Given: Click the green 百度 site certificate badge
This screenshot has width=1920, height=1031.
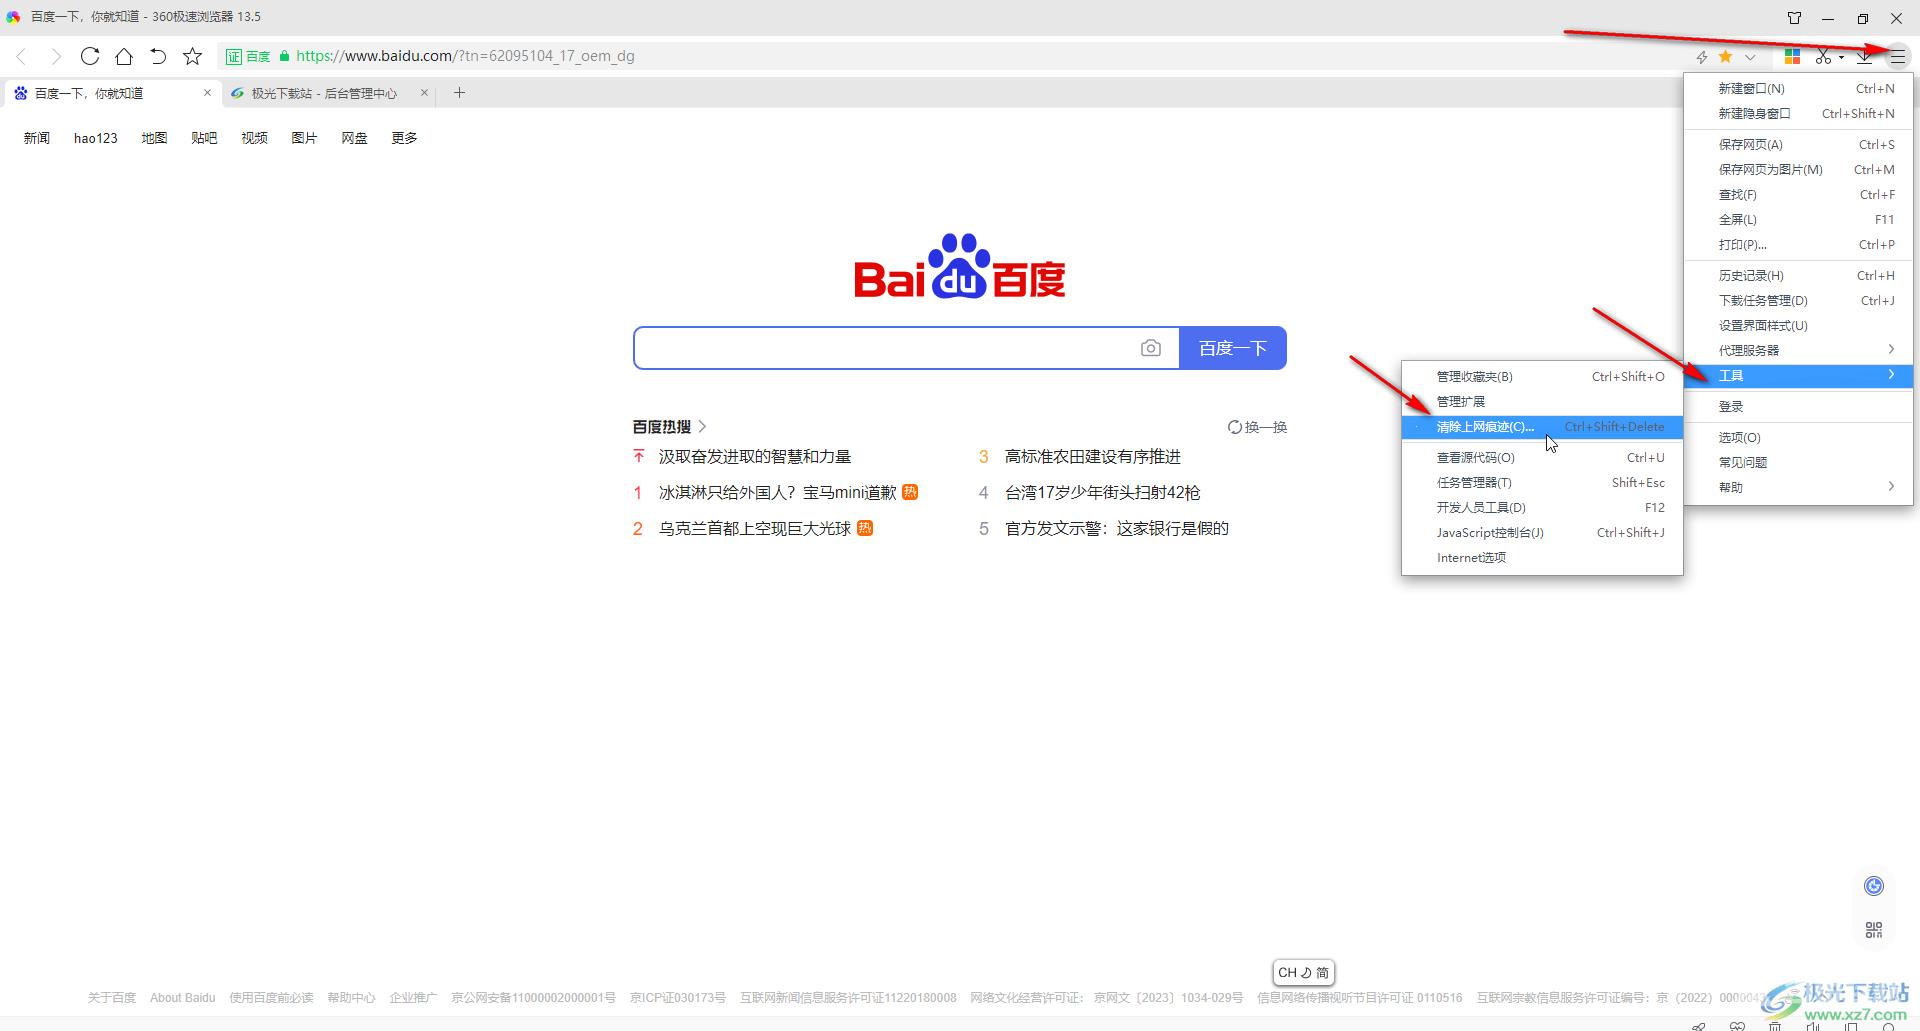Looking at the screenshot, I should point(248,56).
